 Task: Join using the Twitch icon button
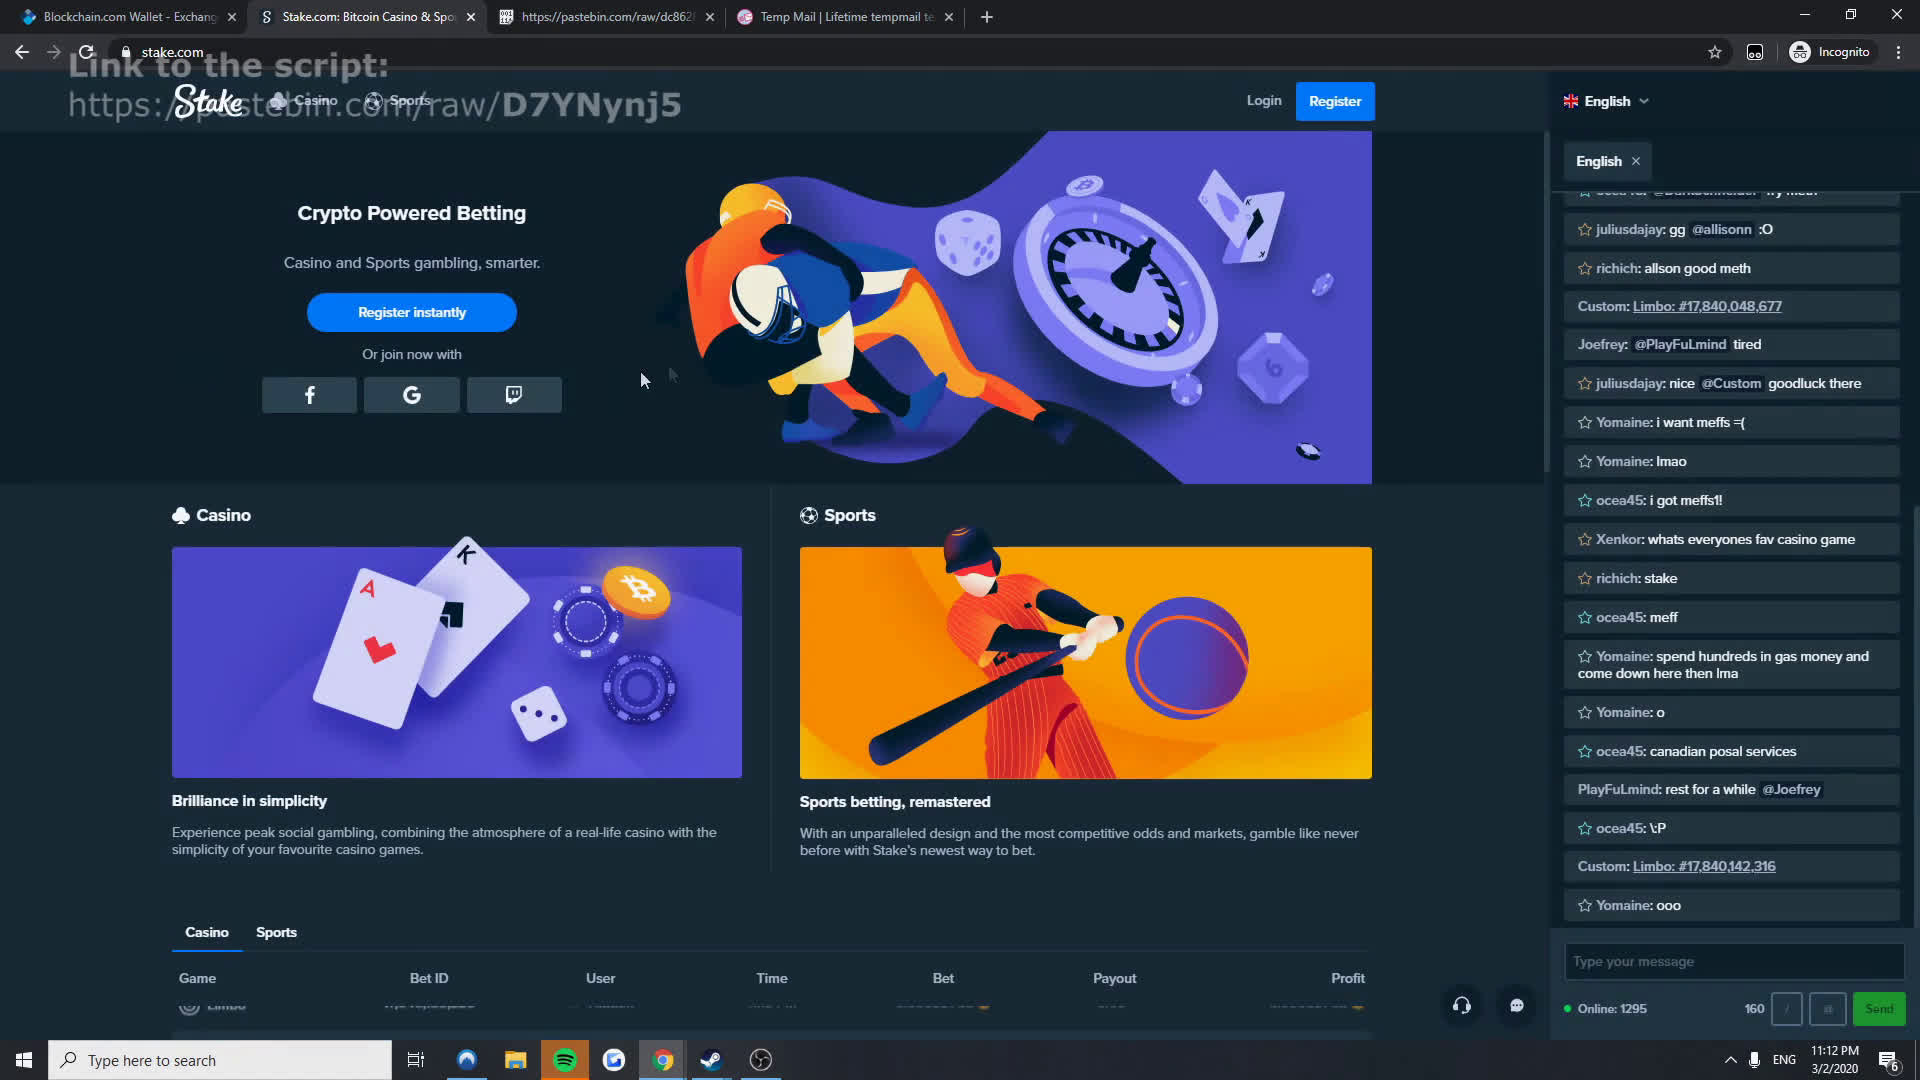tap(514, 395)
